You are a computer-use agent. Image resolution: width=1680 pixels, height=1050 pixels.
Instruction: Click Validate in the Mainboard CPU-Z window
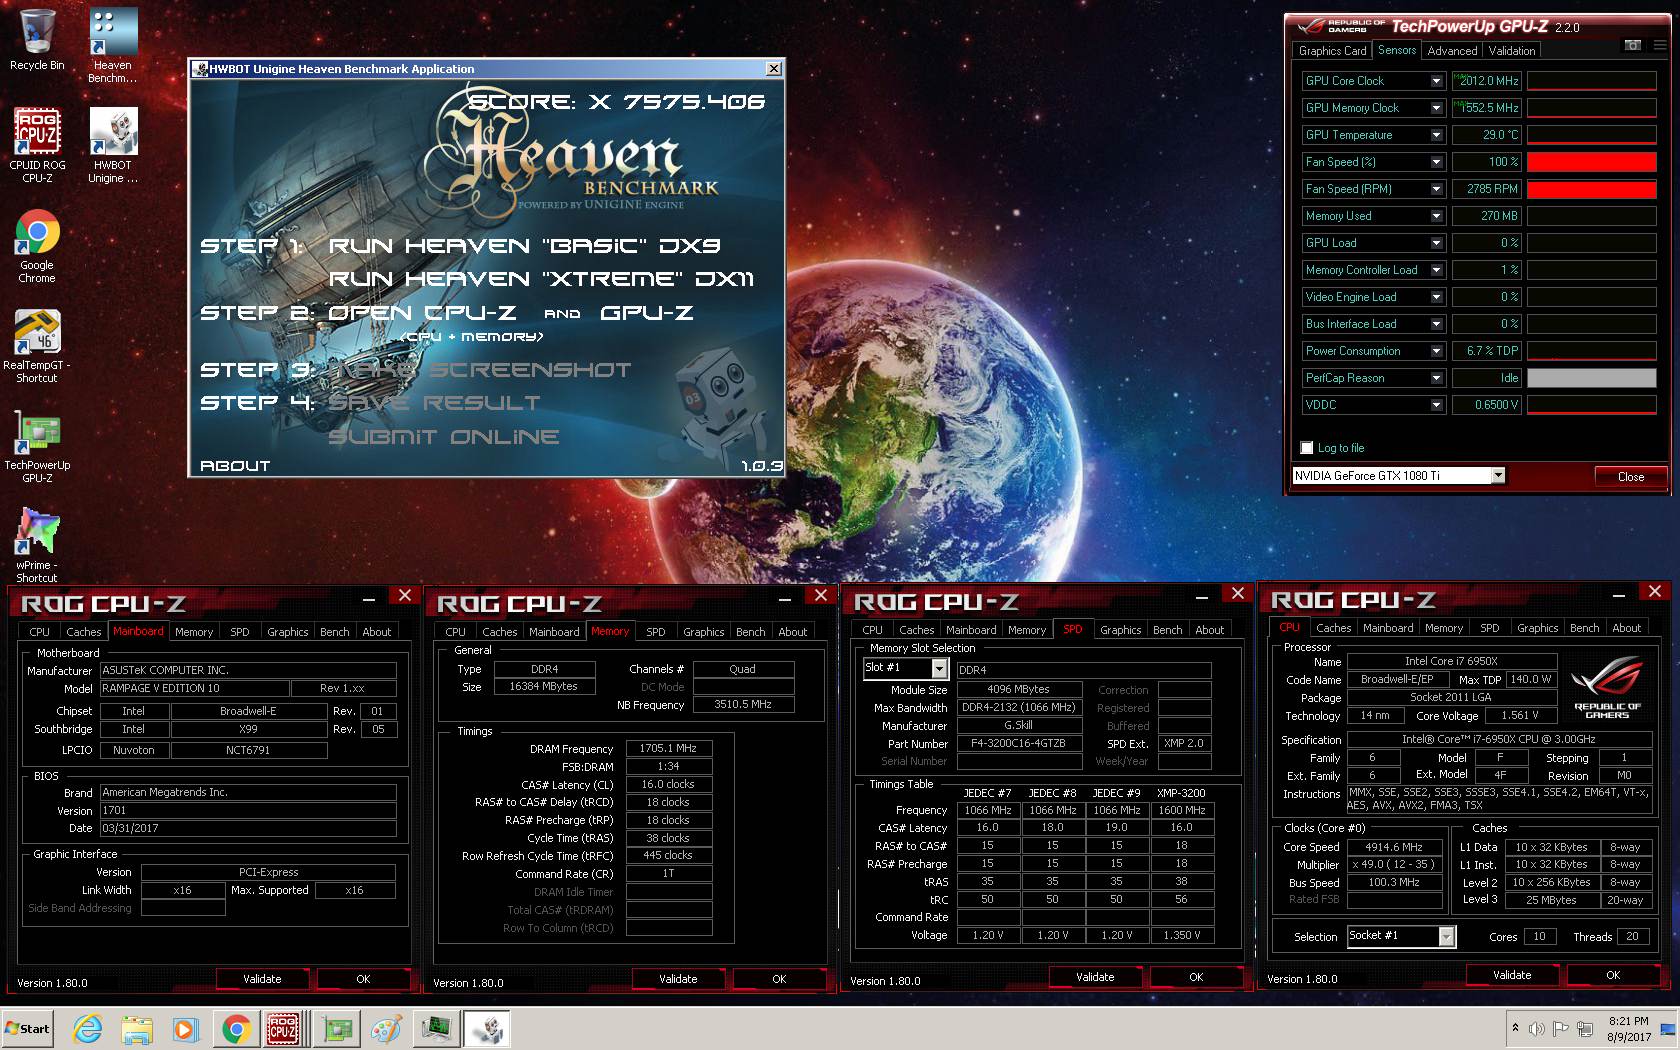[x=262, y=979]
